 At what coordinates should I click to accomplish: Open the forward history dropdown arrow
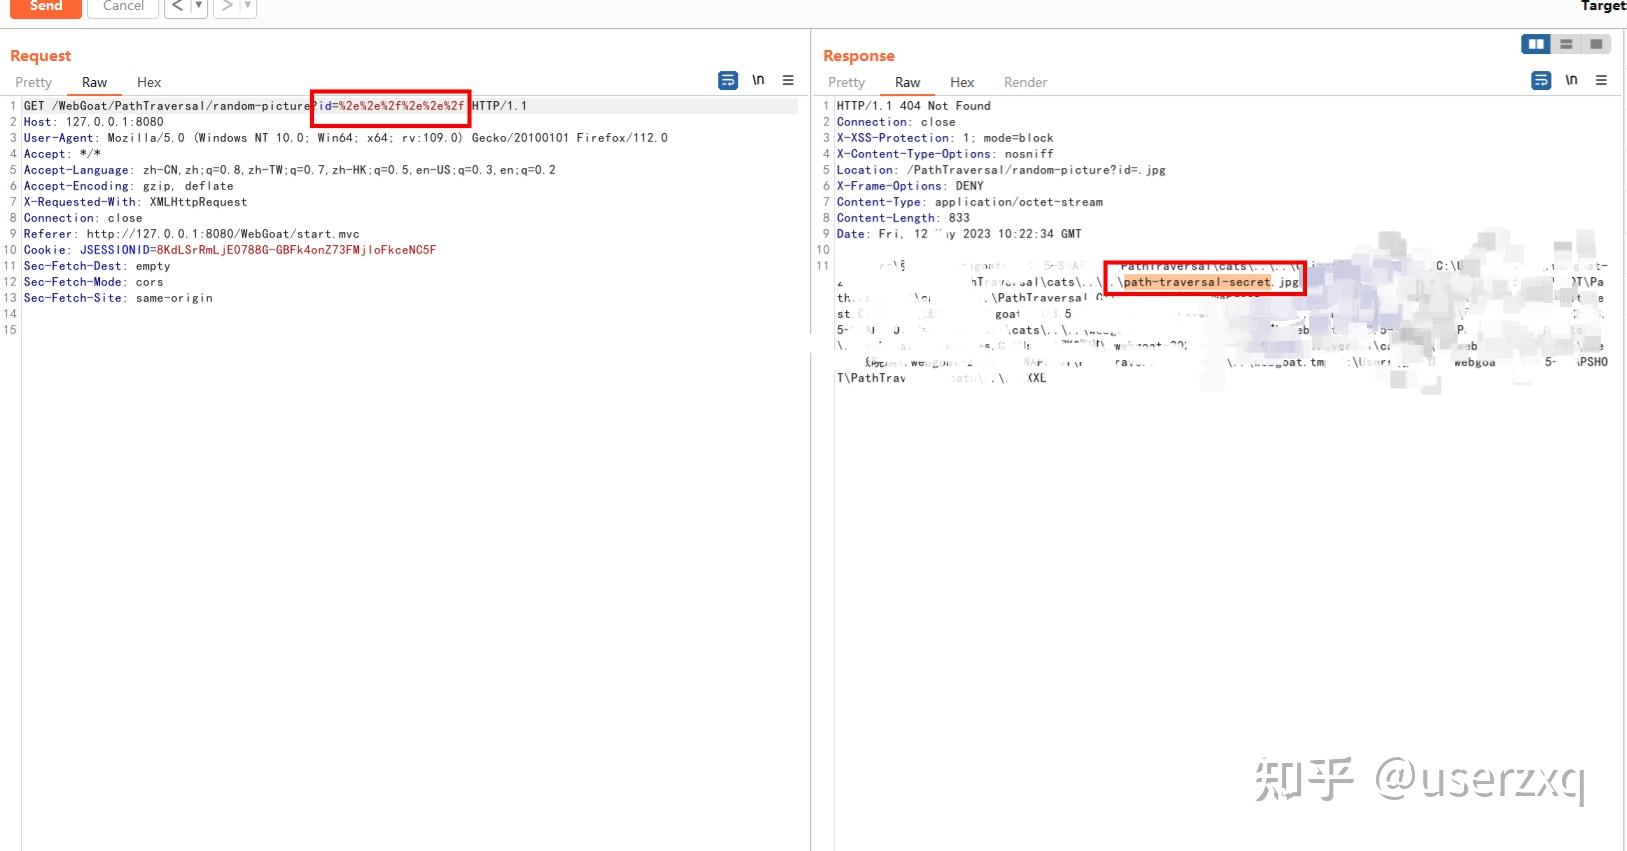click(x=248, y=7)
